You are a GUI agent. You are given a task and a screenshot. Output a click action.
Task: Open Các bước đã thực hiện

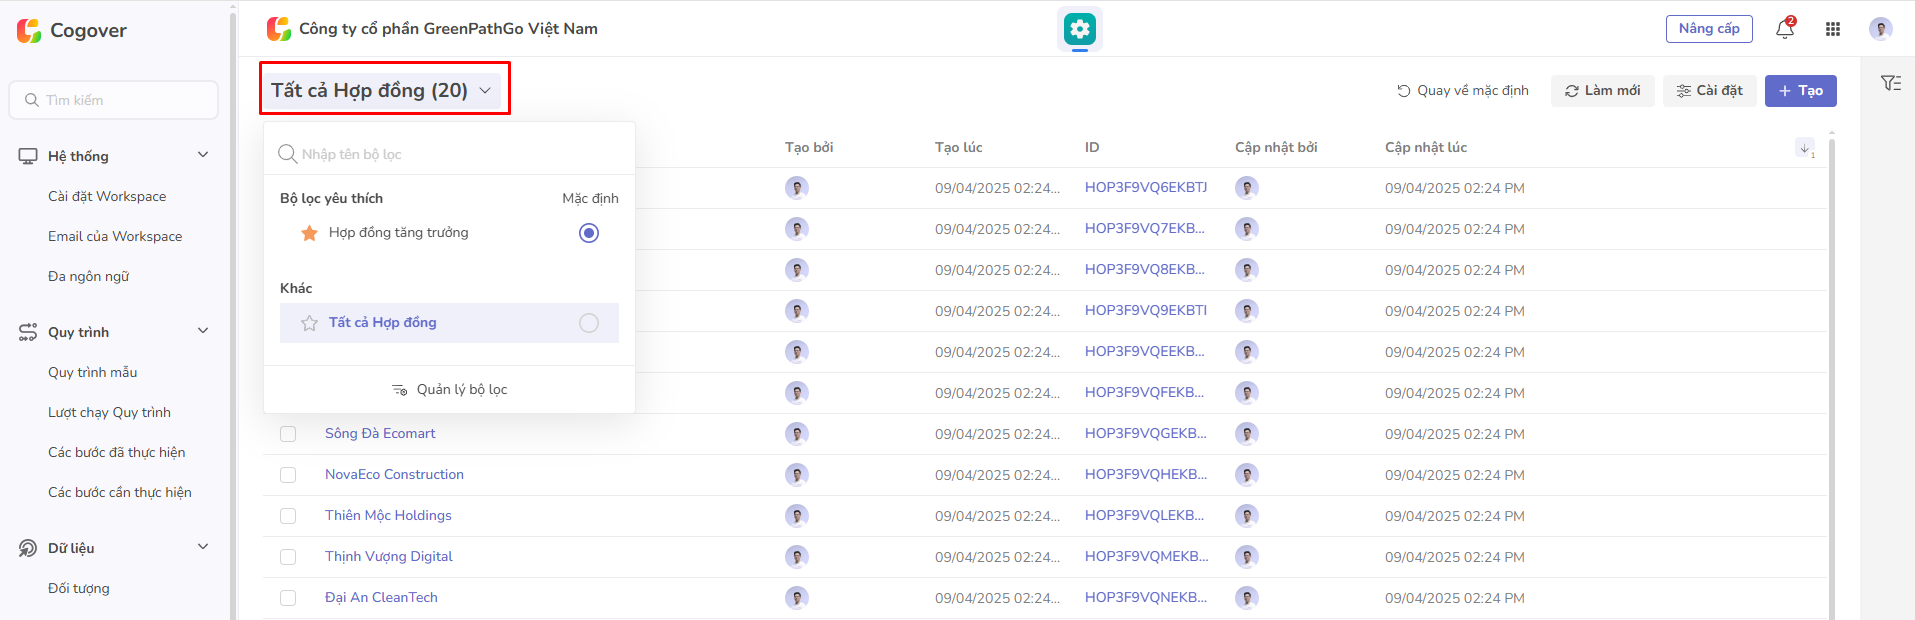click(117, 452)
